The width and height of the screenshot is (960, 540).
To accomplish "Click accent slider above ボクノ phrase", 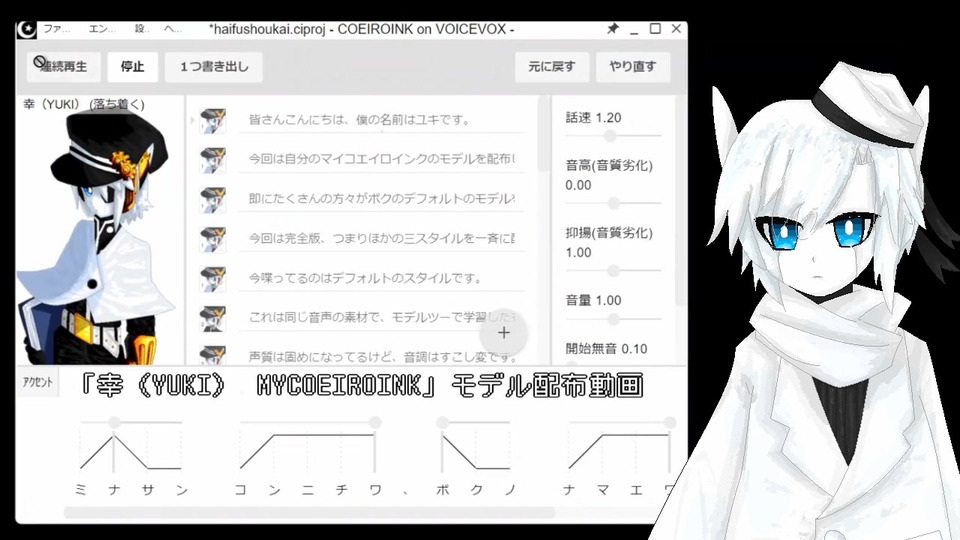I will pos(474,422).
